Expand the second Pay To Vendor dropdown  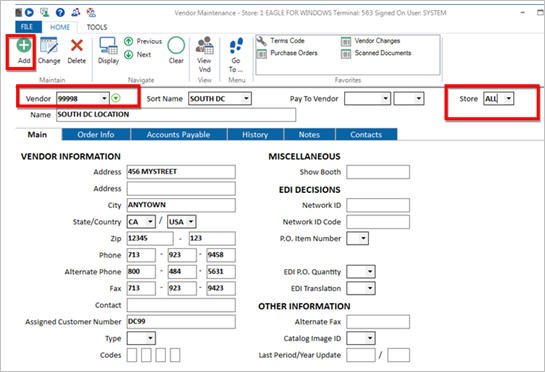[x=419, y=99]
